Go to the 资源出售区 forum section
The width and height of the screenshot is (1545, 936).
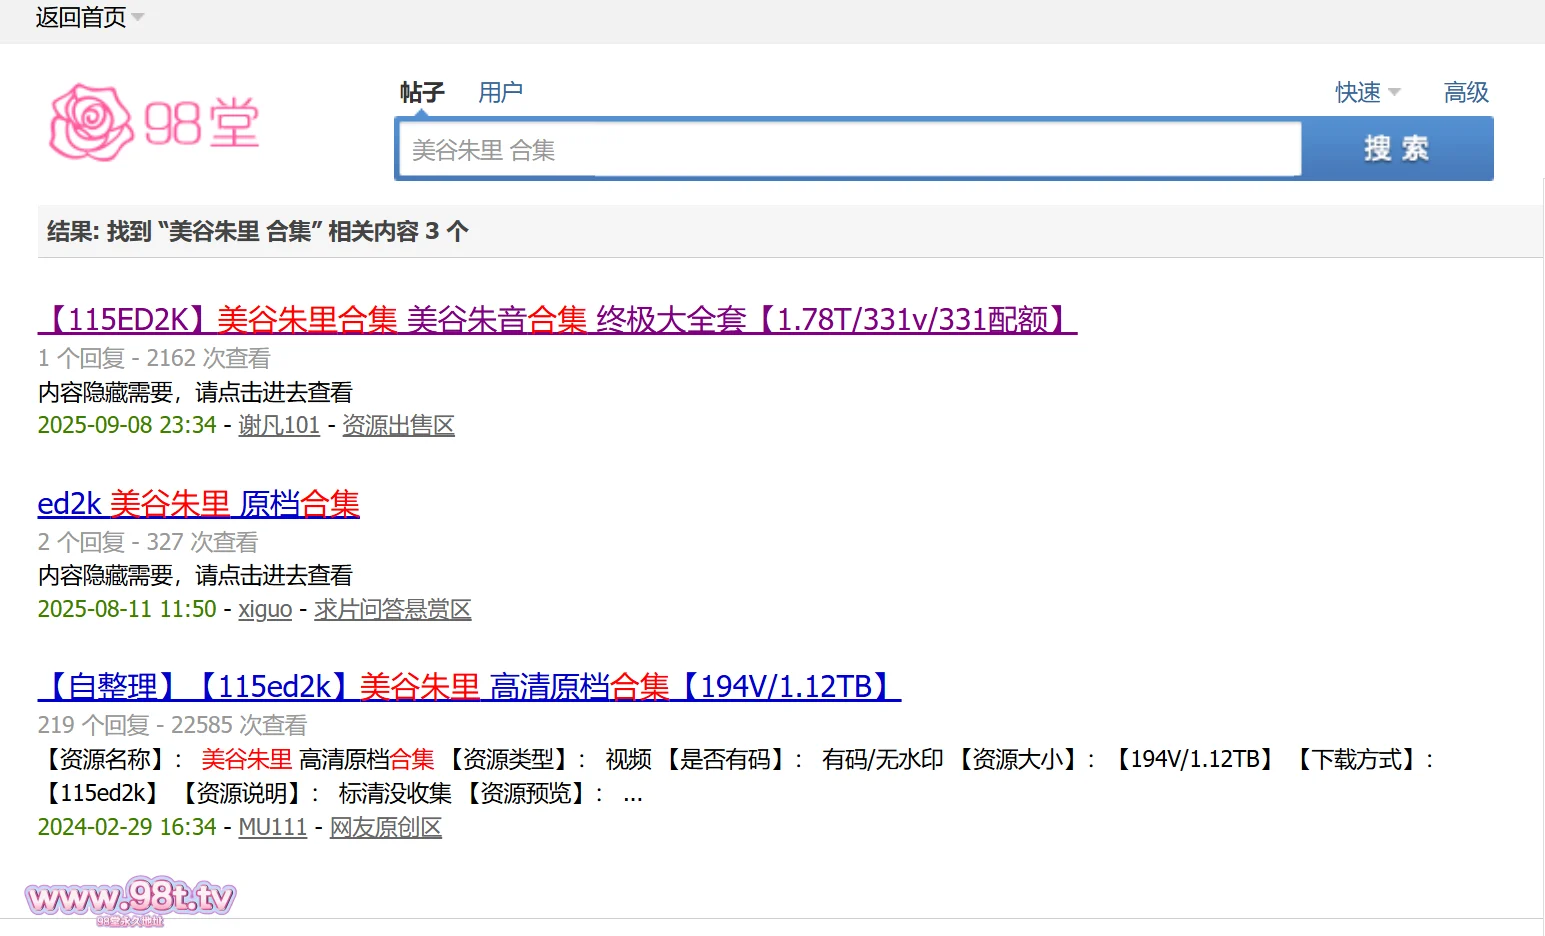[x=398, y=425]
